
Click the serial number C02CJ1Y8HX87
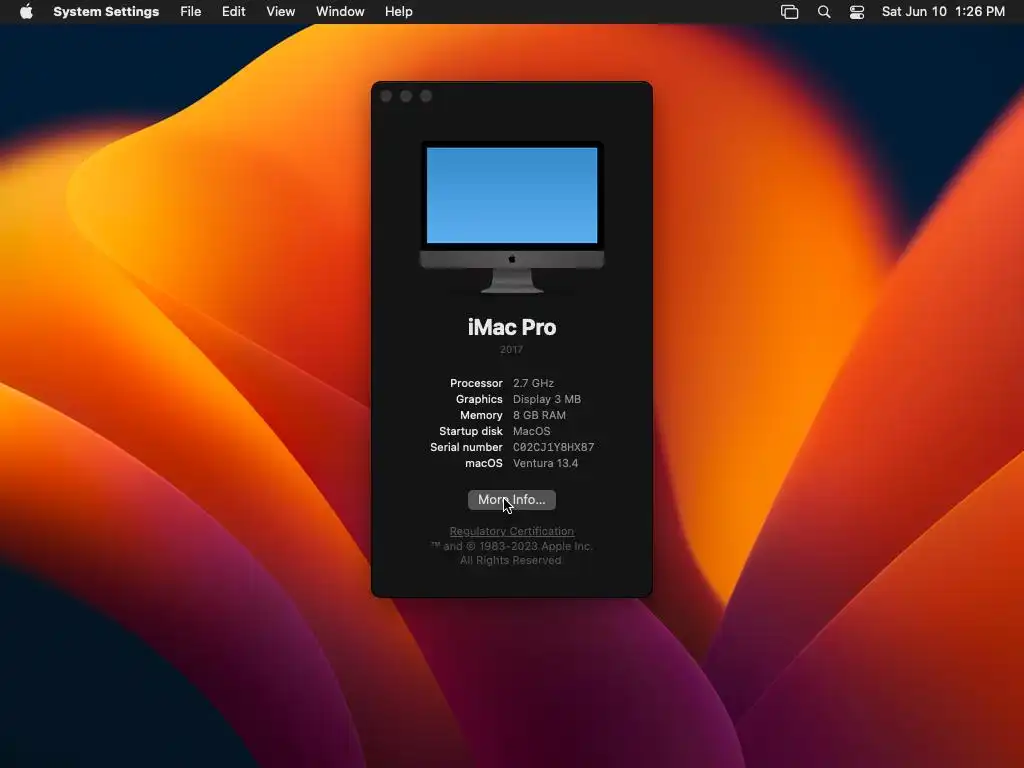click(554, 447)
